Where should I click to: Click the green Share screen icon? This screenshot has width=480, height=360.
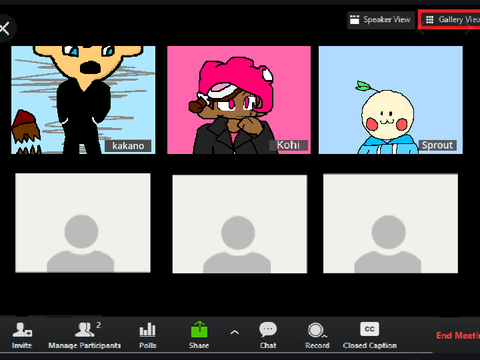(199, 330)
